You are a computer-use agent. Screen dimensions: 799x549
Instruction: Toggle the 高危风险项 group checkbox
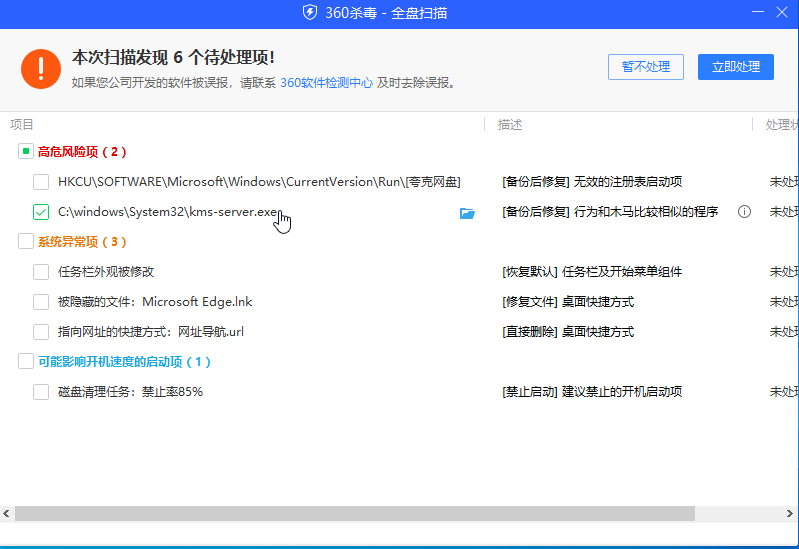[25, 151]
